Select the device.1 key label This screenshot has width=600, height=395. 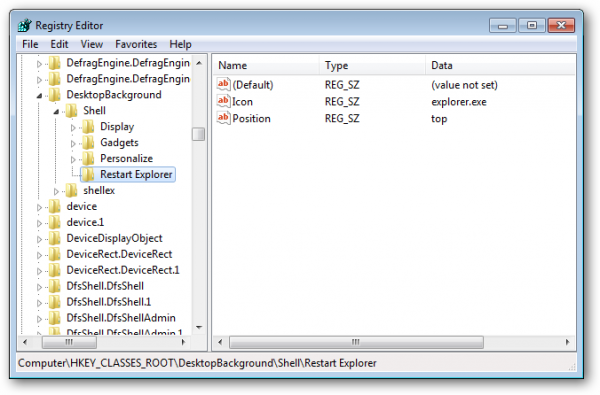(85, 222)
